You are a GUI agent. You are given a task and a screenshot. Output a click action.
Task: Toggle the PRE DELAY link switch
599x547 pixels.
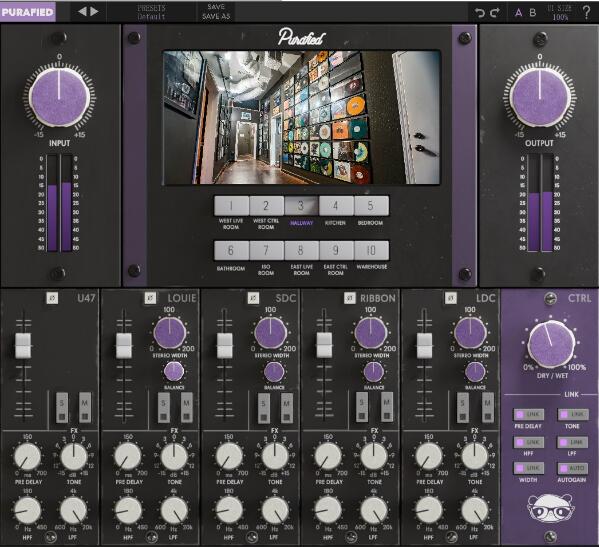point(529,414)
